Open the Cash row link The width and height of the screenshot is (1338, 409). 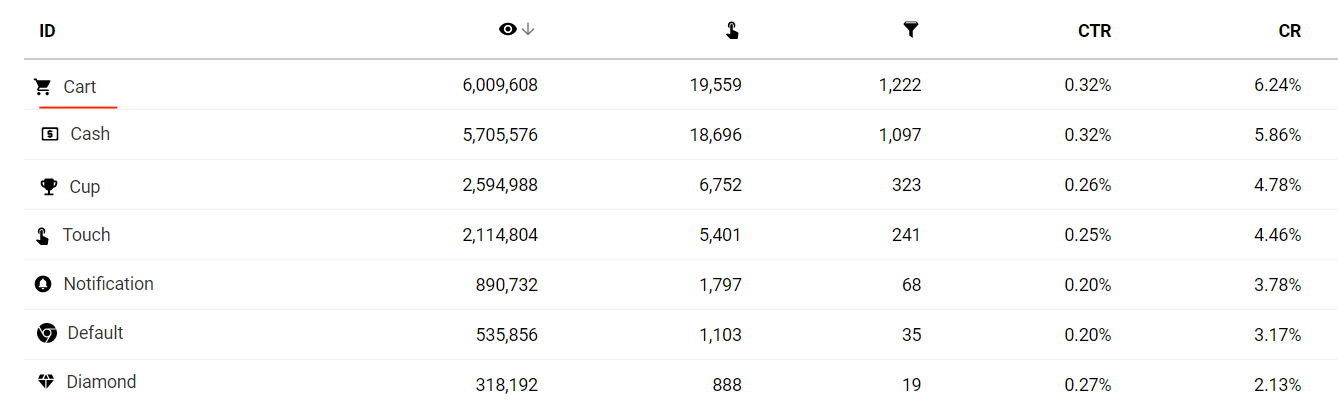[90, 134]
